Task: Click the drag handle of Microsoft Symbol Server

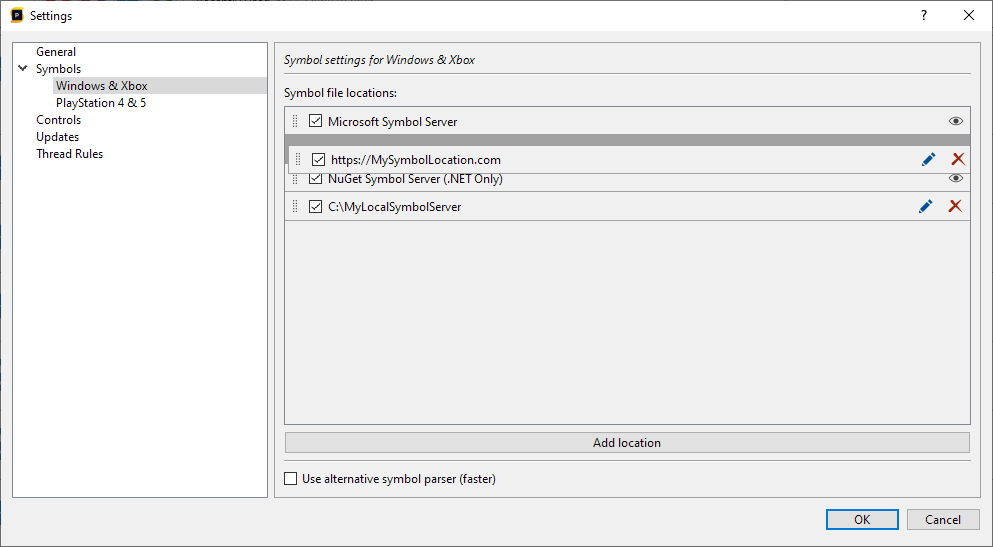Action: click(x=295, y=121)
